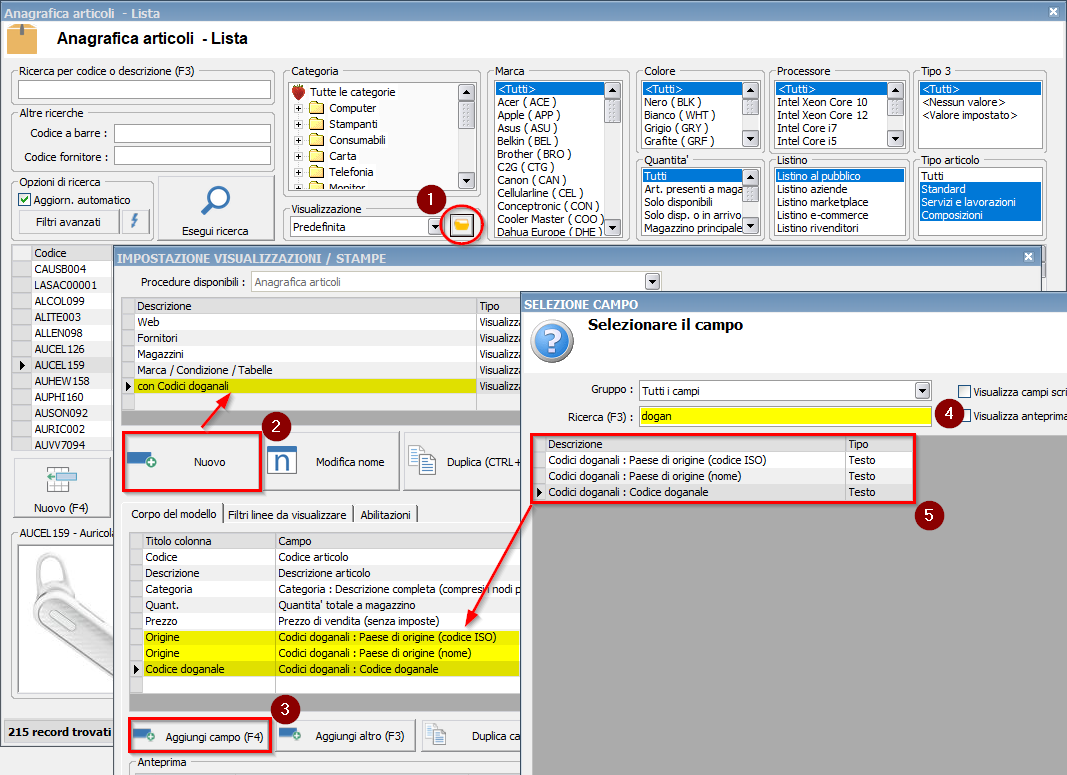
Task: Click the Categoria list scrollbar down arrow
Action: [x=466, y=180]
